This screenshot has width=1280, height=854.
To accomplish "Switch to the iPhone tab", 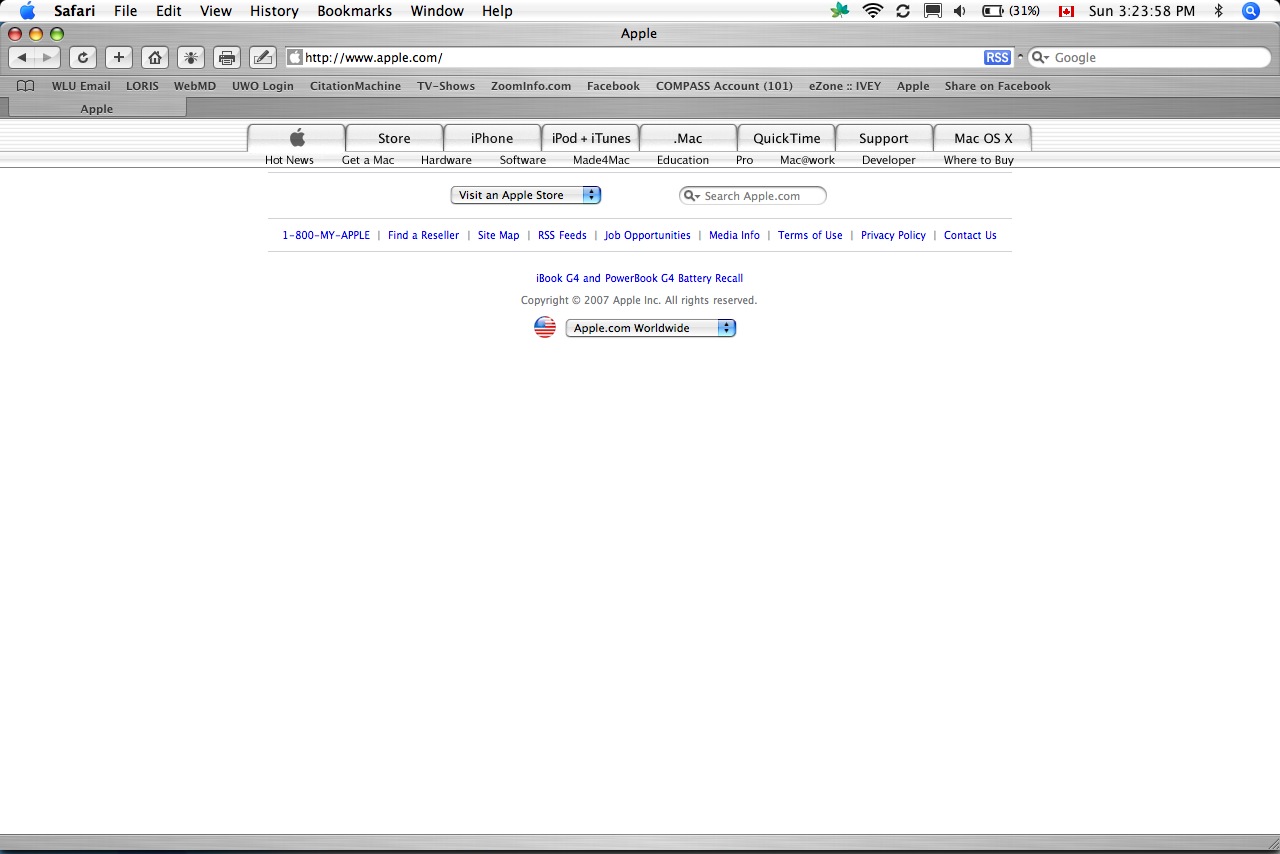I will [x=492, y=138].
